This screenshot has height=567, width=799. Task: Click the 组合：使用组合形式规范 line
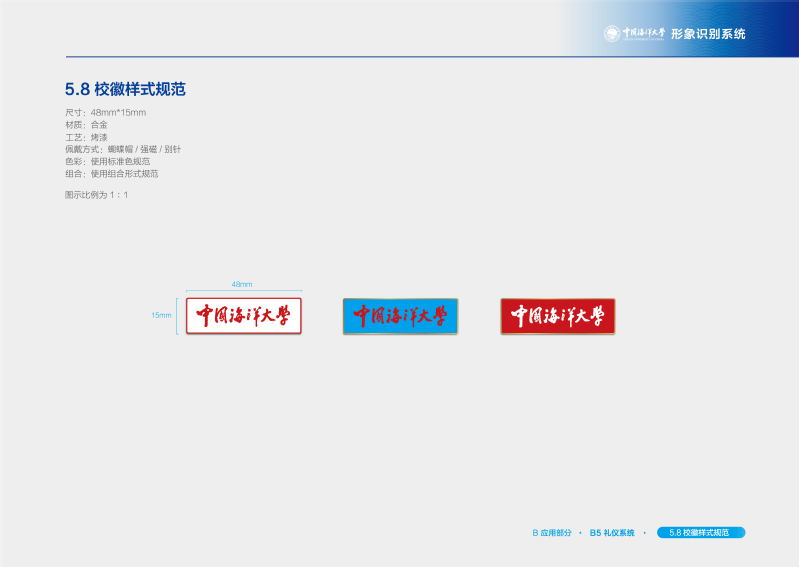click(111, 173)
